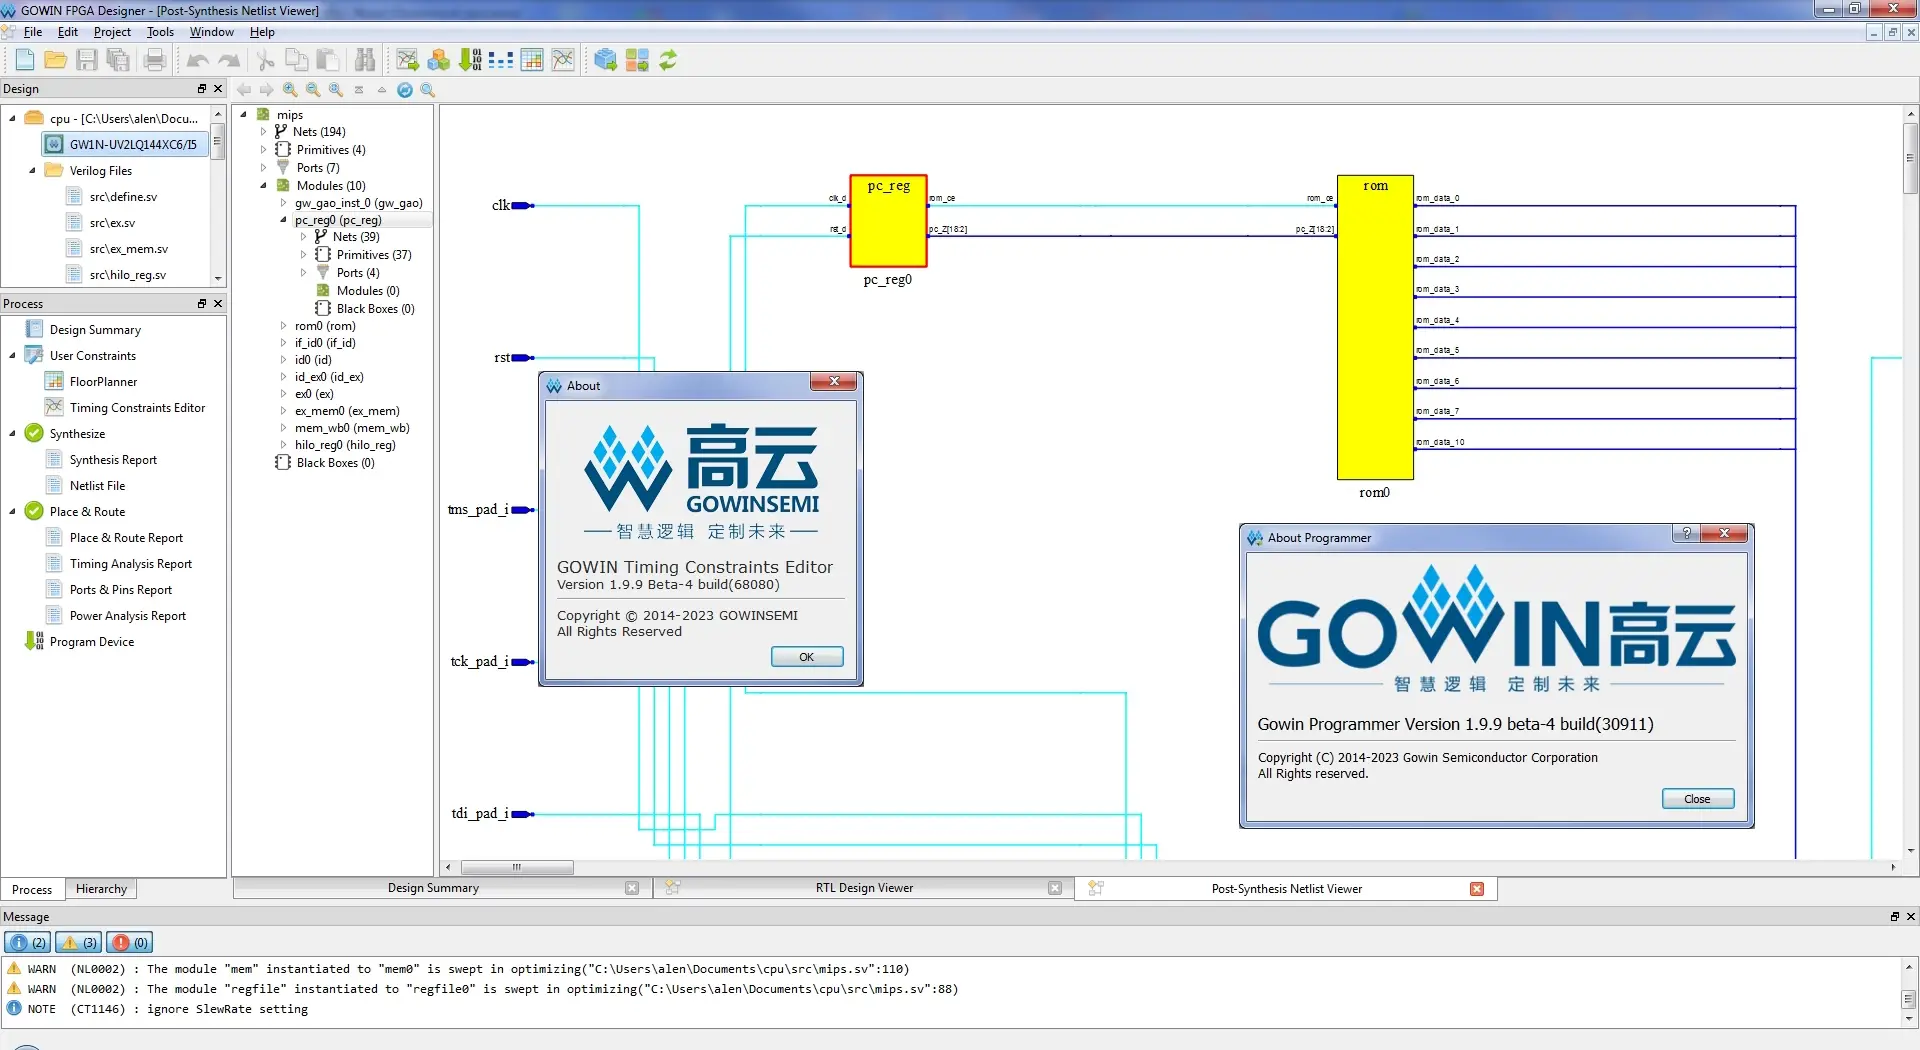
Task: Click the colored squares place and route icon
Action: point(637,60)
